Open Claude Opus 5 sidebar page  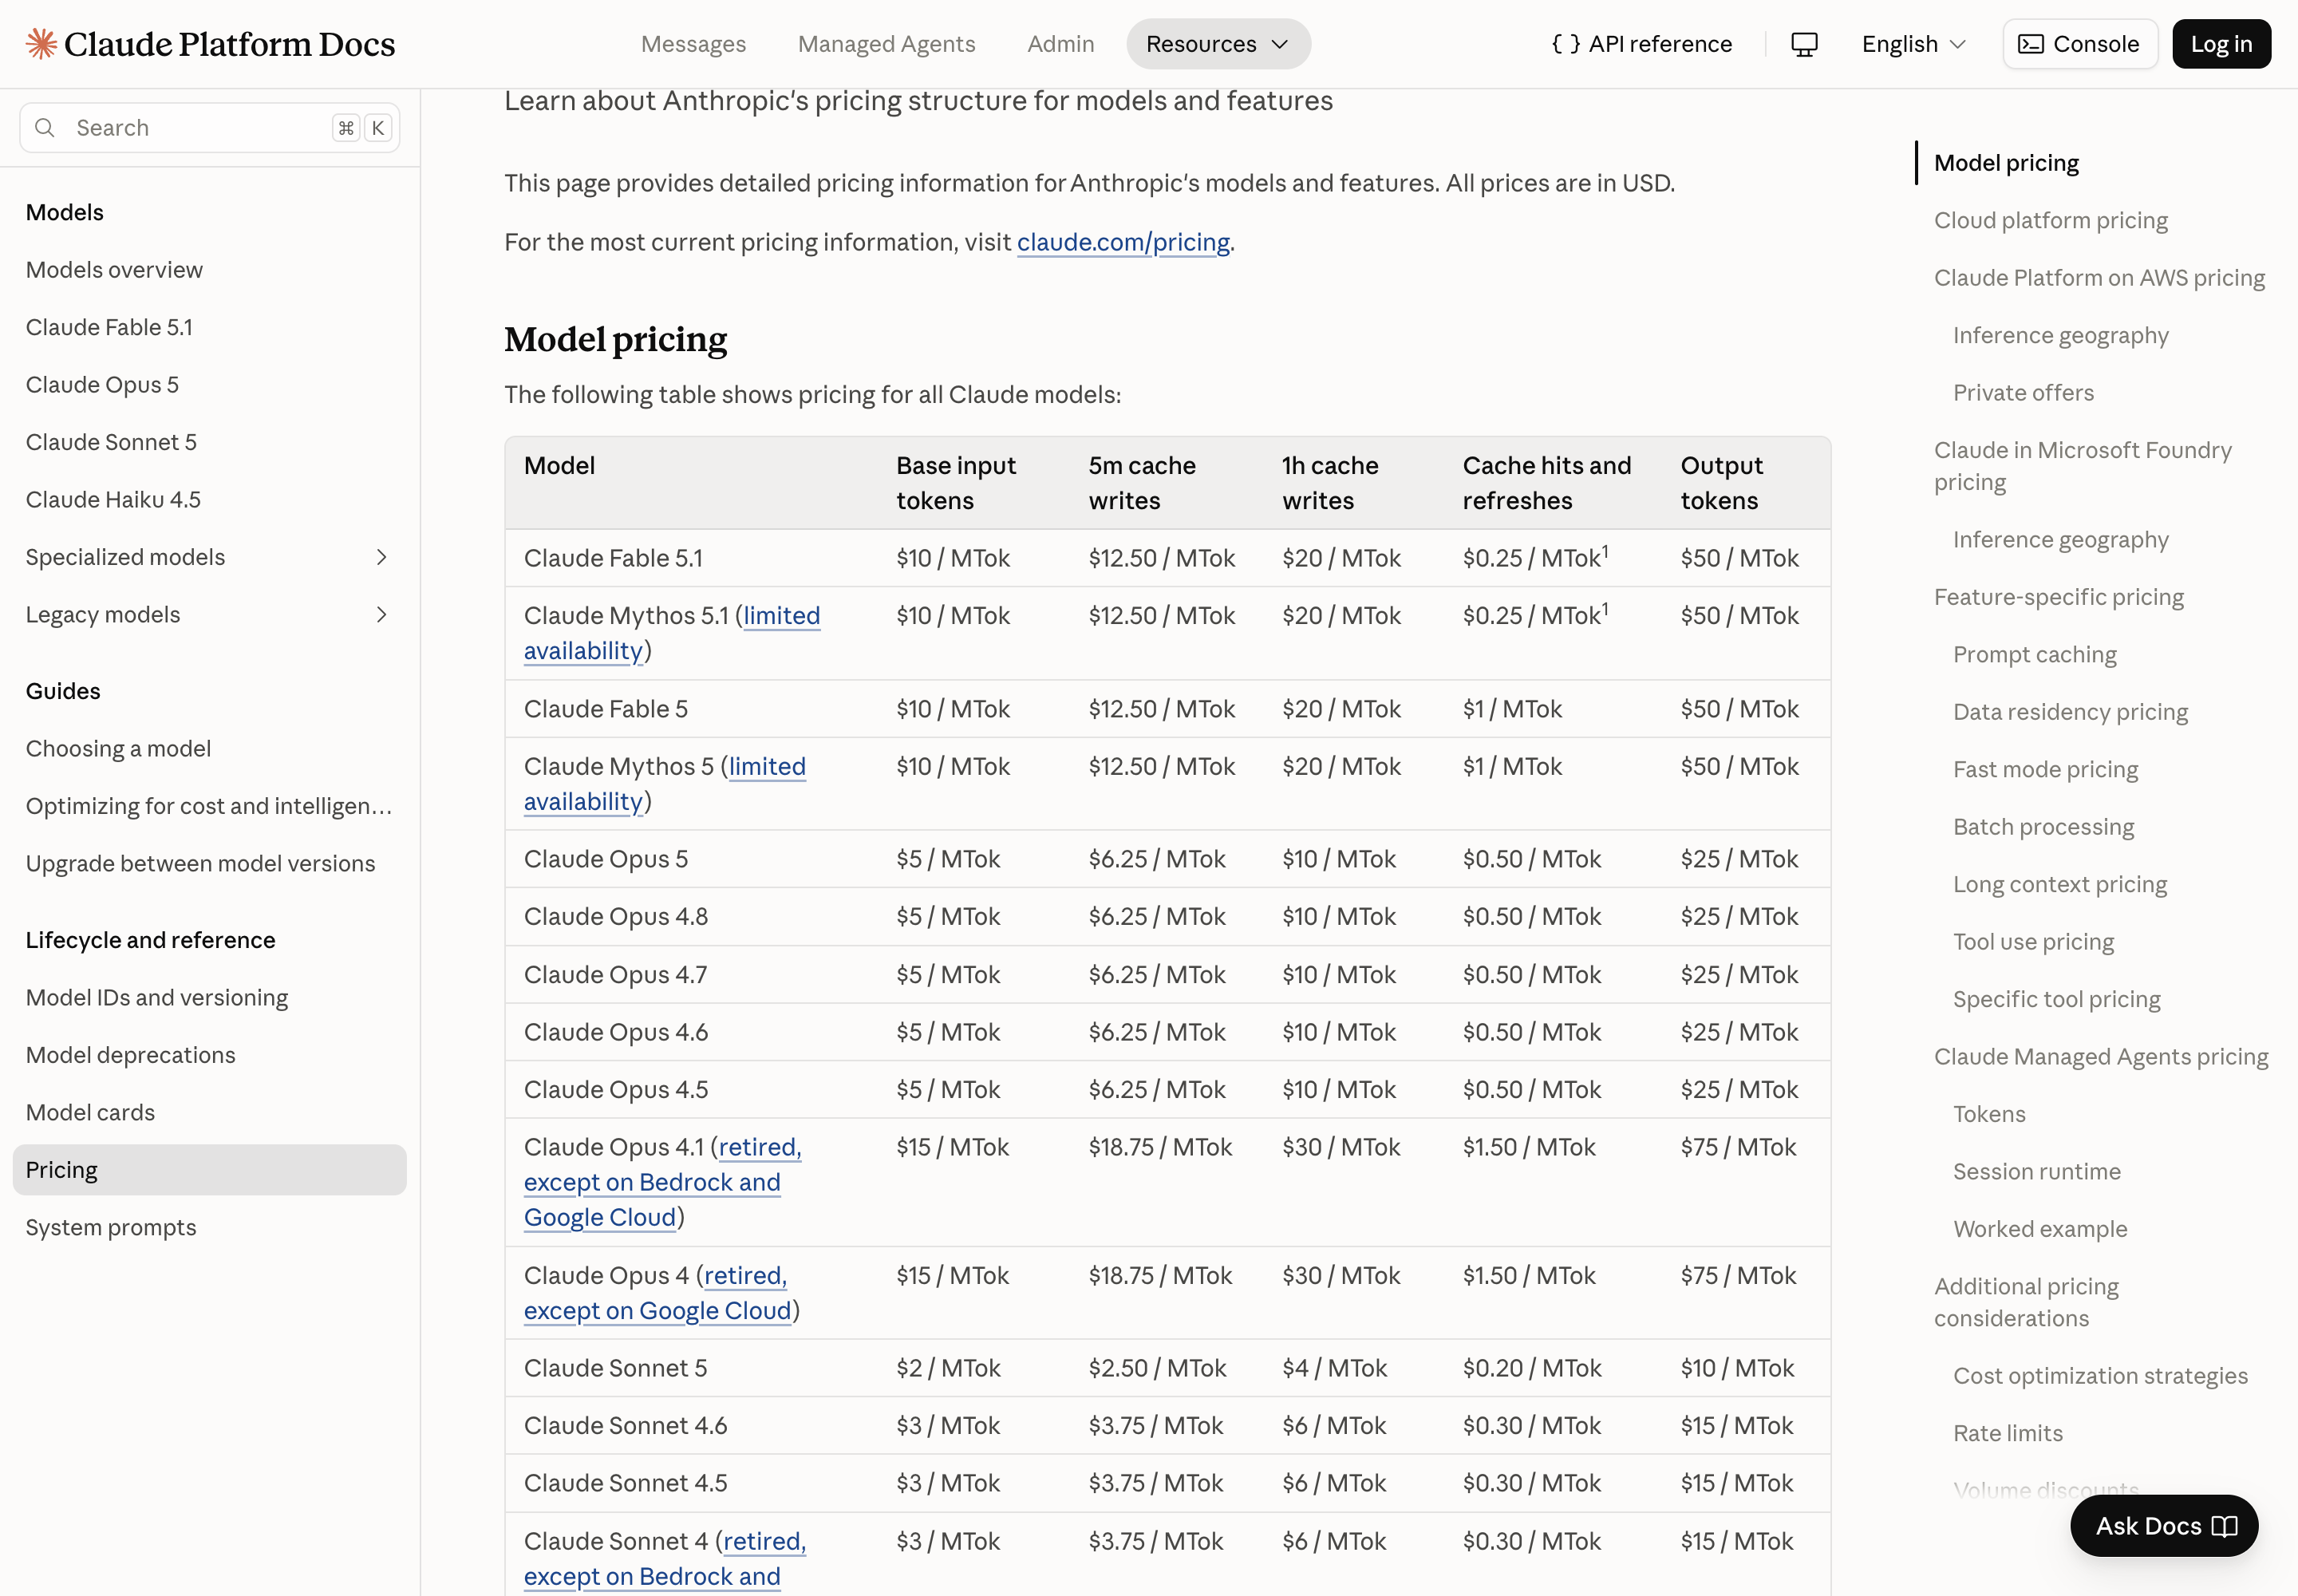point(102,385)
